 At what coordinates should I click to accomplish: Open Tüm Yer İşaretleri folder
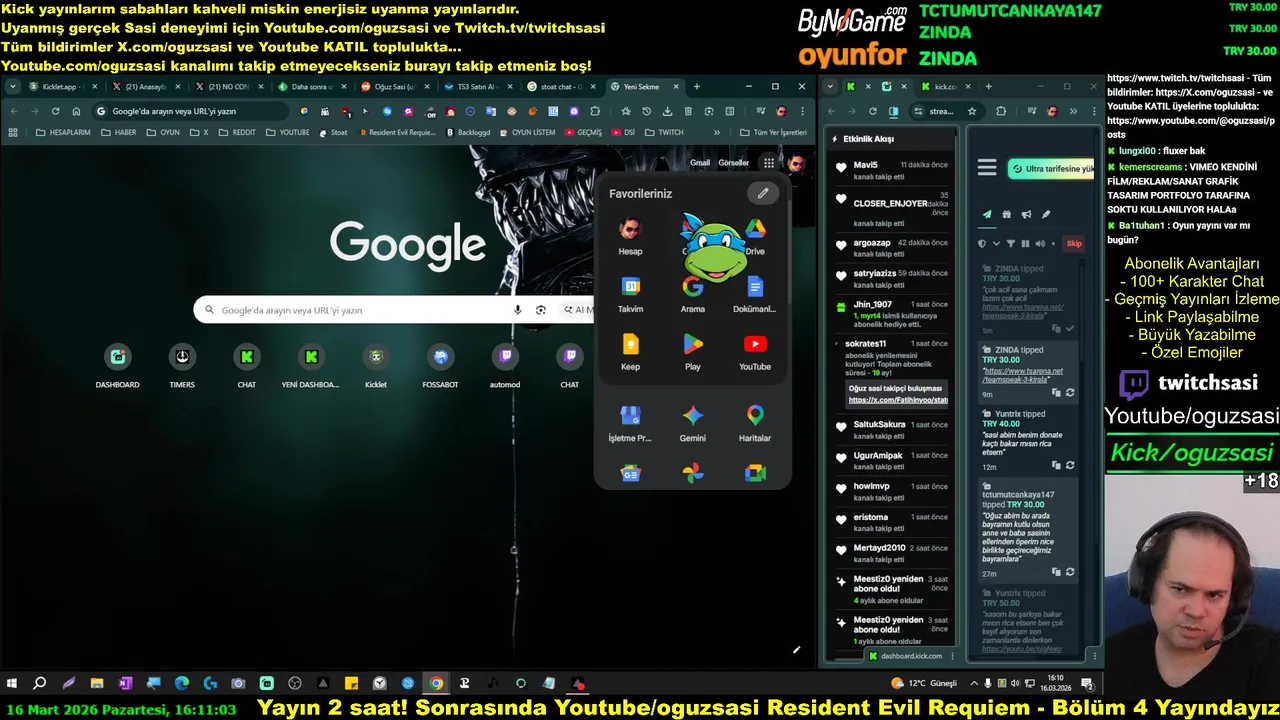point(773,132)
